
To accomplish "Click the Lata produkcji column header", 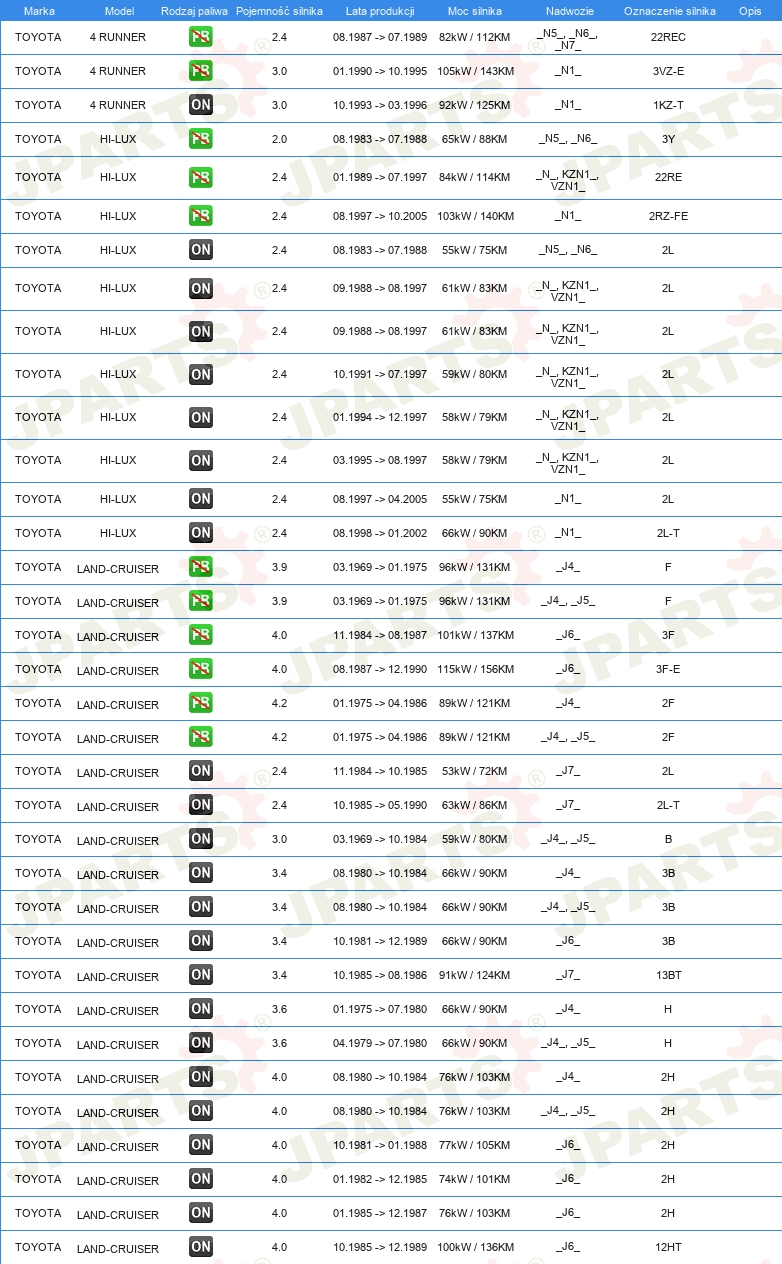I will pyautogui.click(x=380, y=11).
